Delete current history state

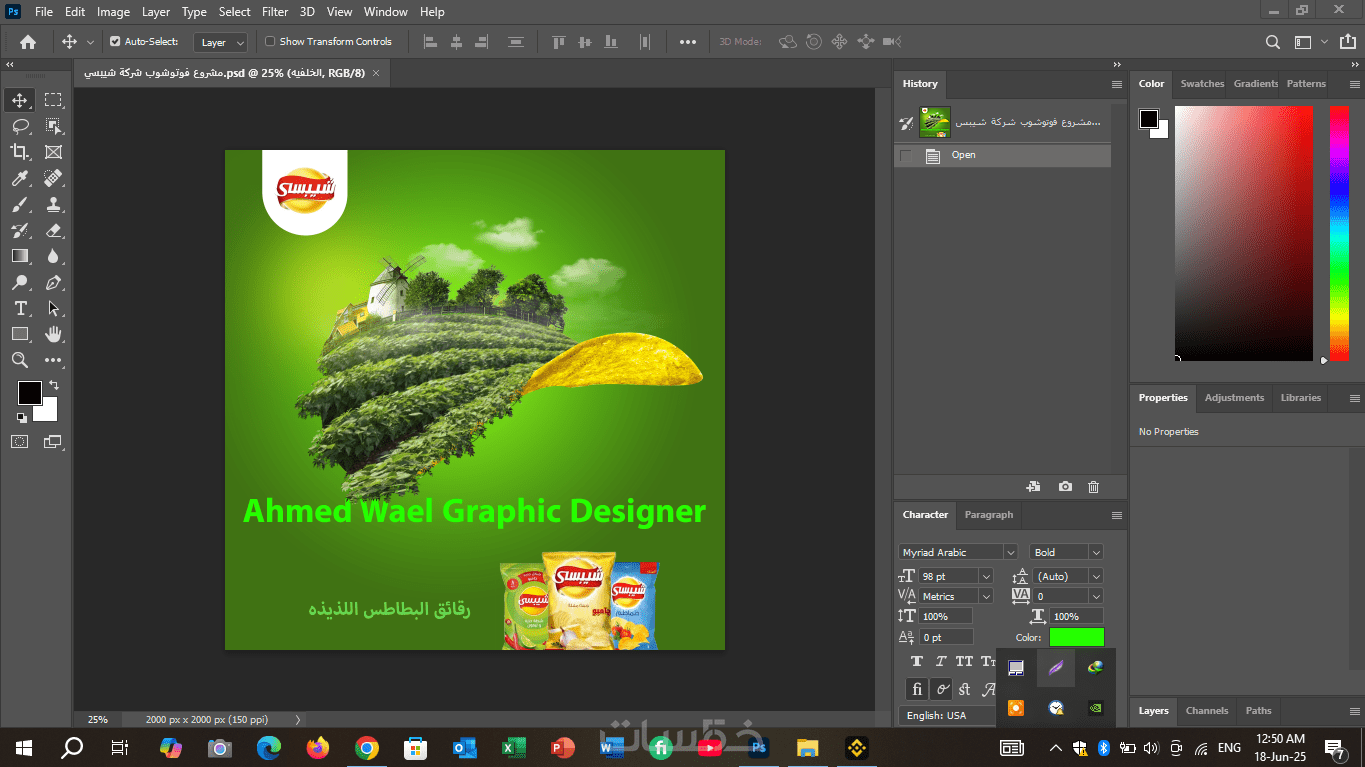click(x=1093, y=487)
